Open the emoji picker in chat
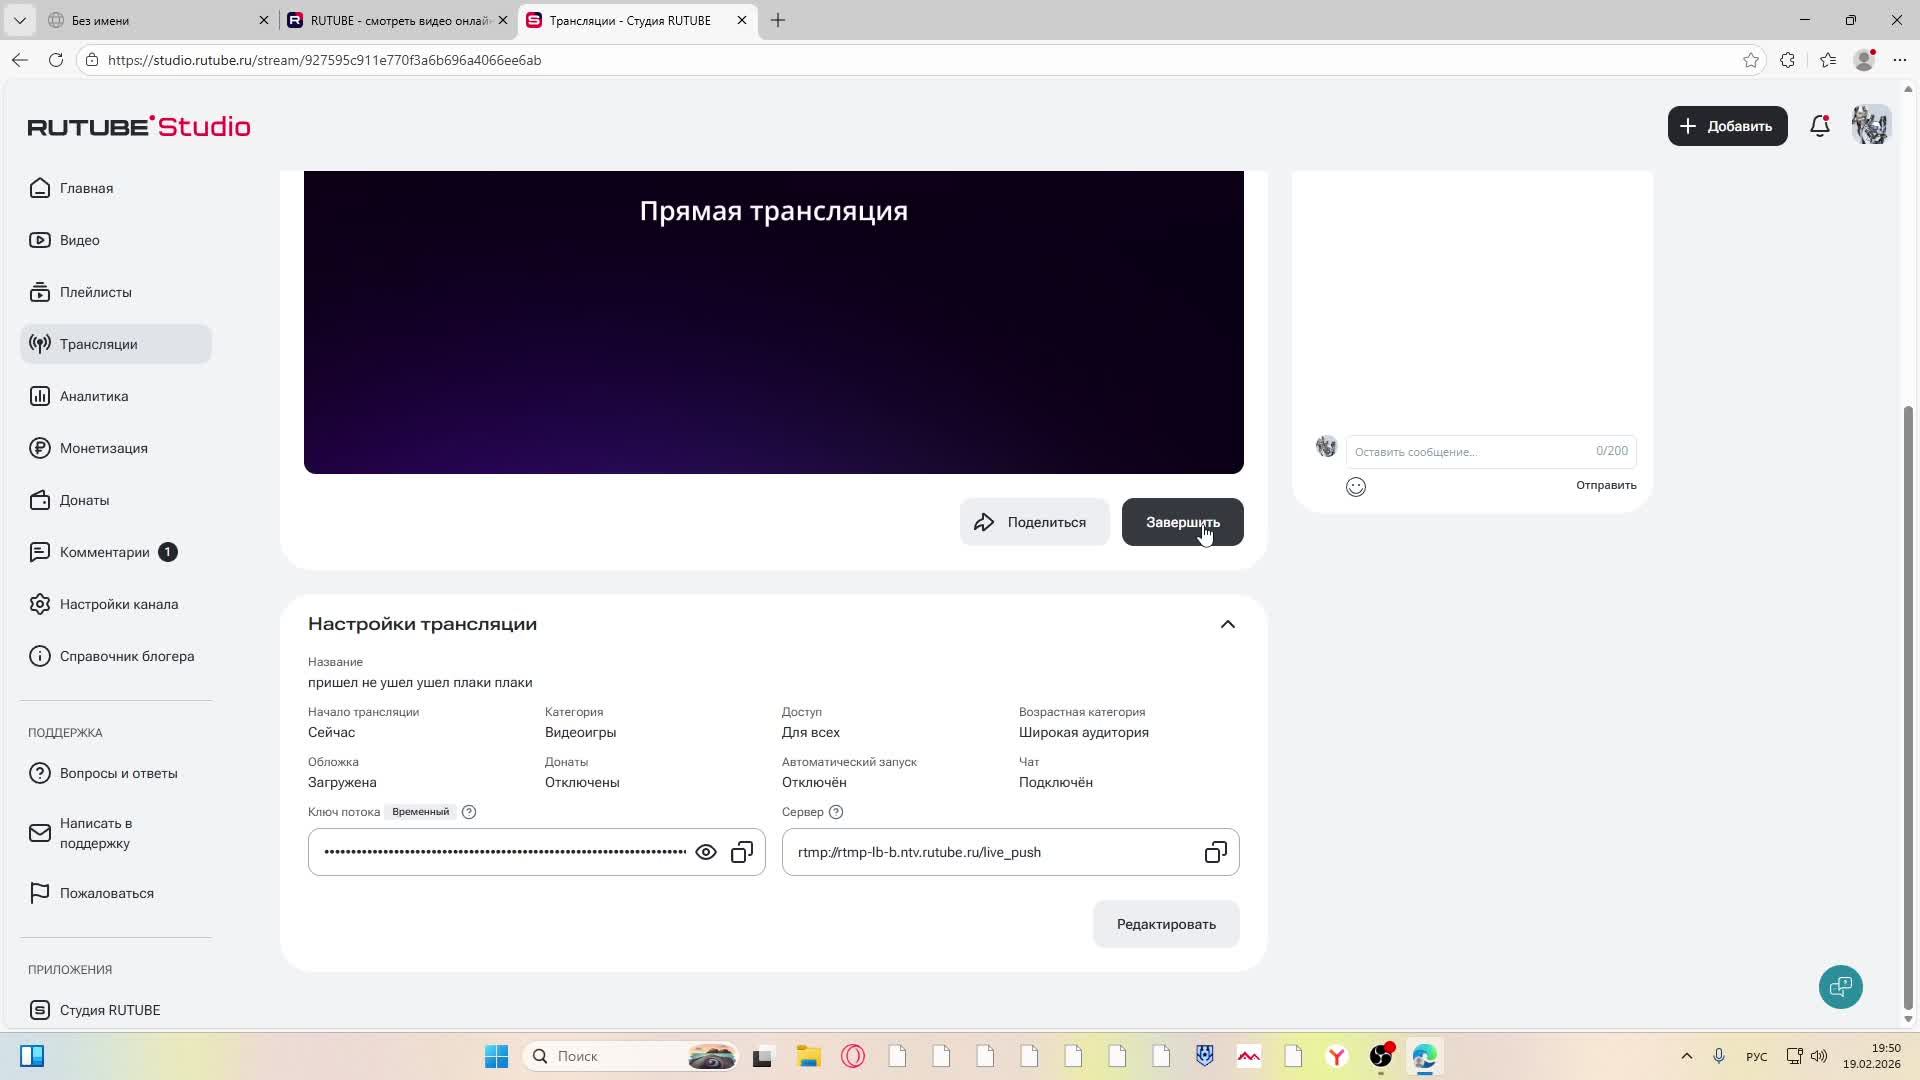Image resolution: width=1920 pixels, height=1080 pixels. click(x=1356, y=487)
